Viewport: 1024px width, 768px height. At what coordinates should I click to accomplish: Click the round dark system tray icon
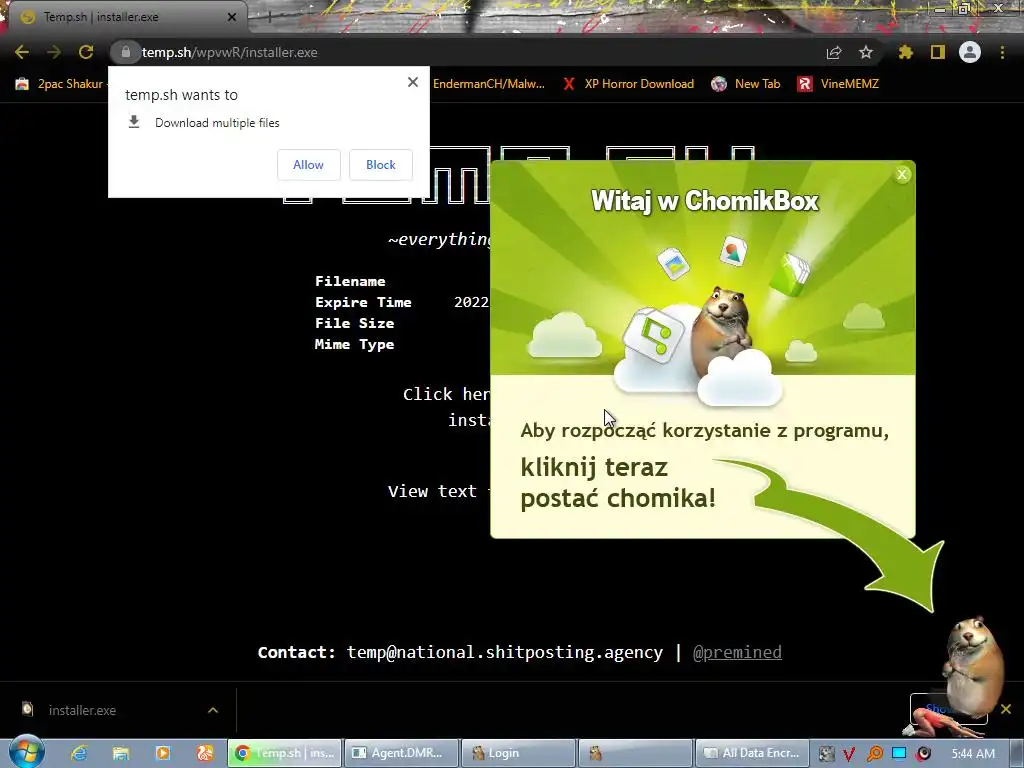tap(923, 754)
